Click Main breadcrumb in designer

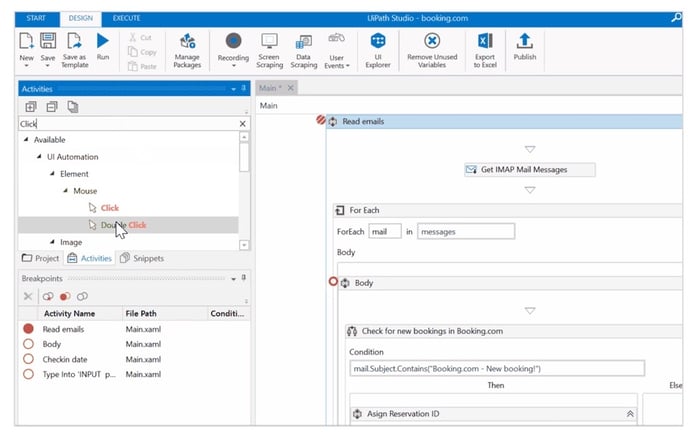tap(268, 105)
